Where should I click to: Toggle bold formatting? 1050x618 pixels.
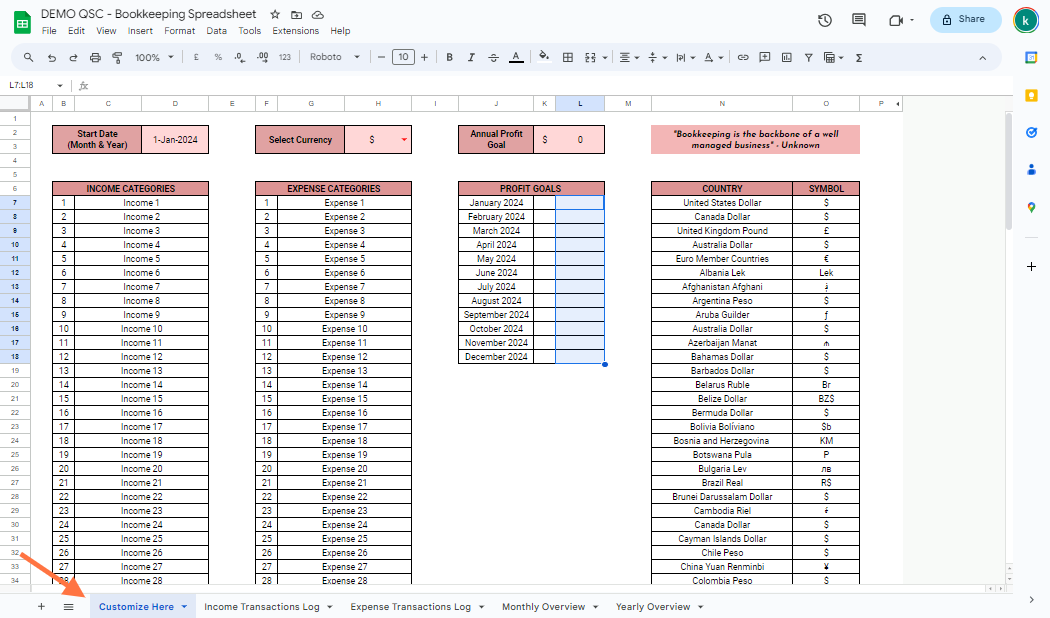coord(449,58)
